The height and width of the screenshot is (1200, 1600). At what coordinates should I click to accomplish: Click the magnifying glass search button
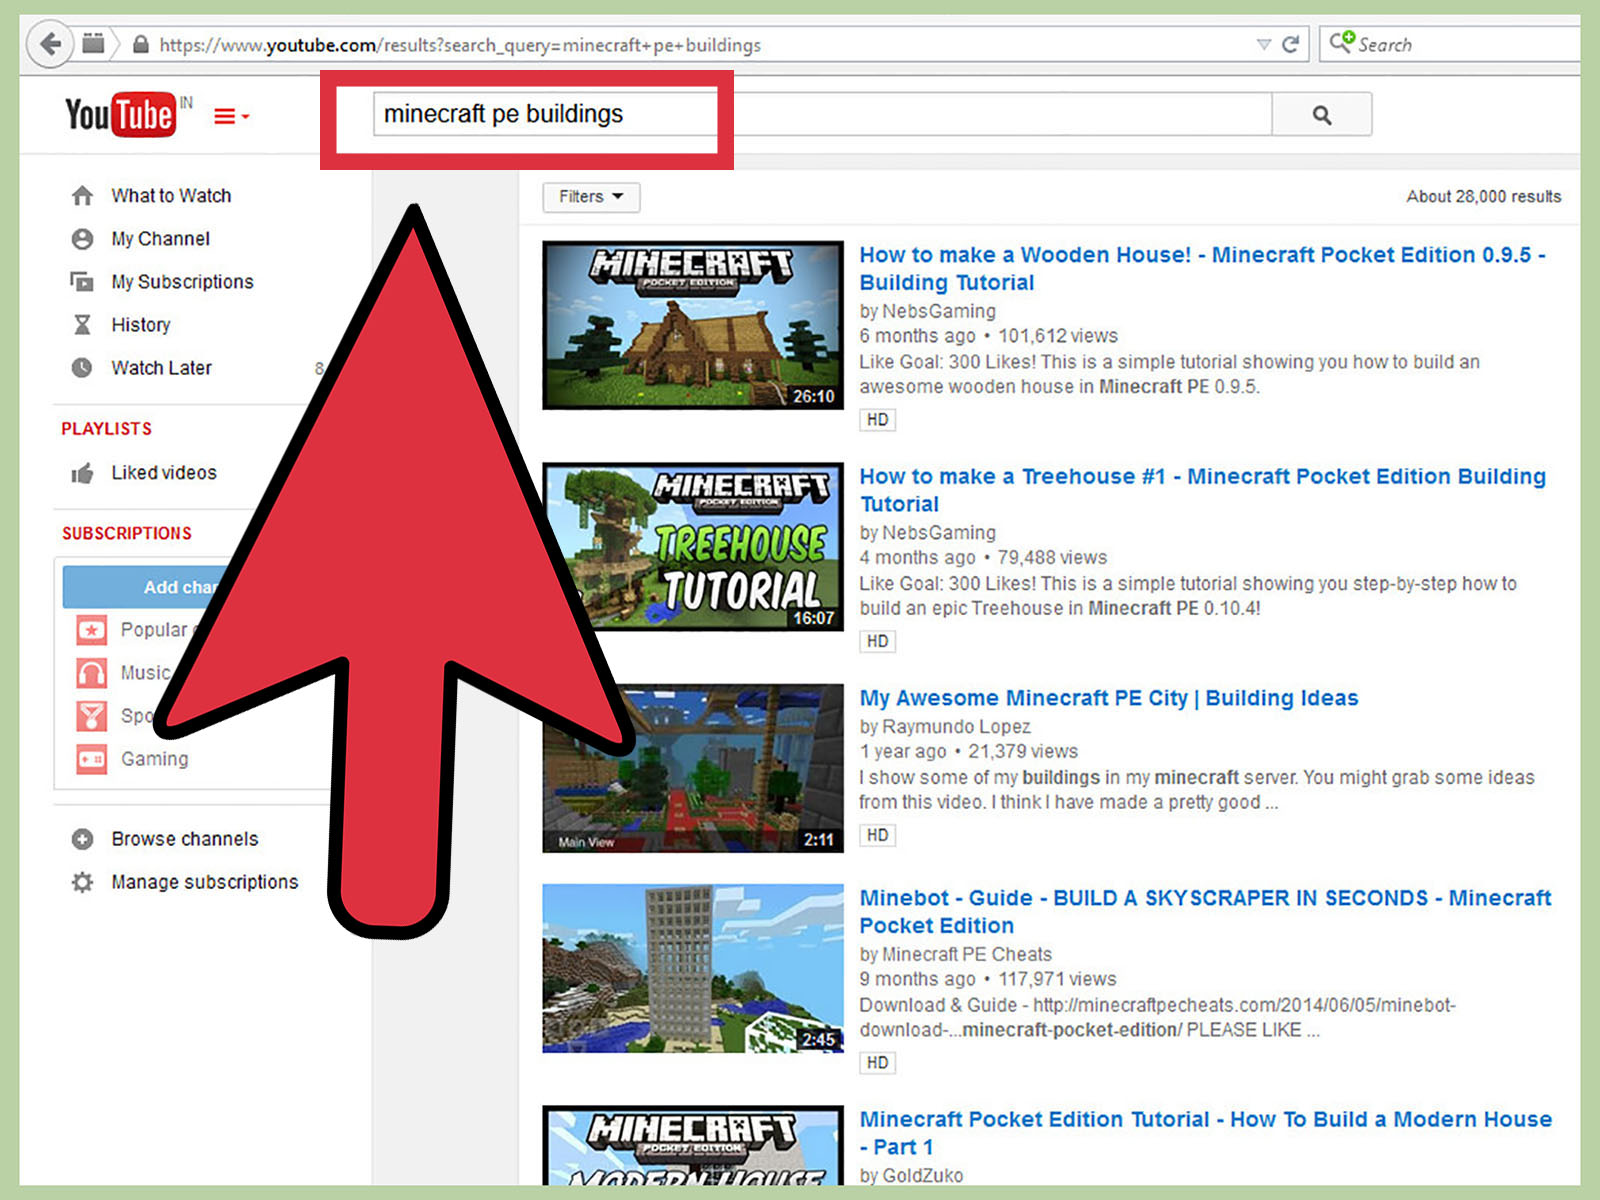1321,115
